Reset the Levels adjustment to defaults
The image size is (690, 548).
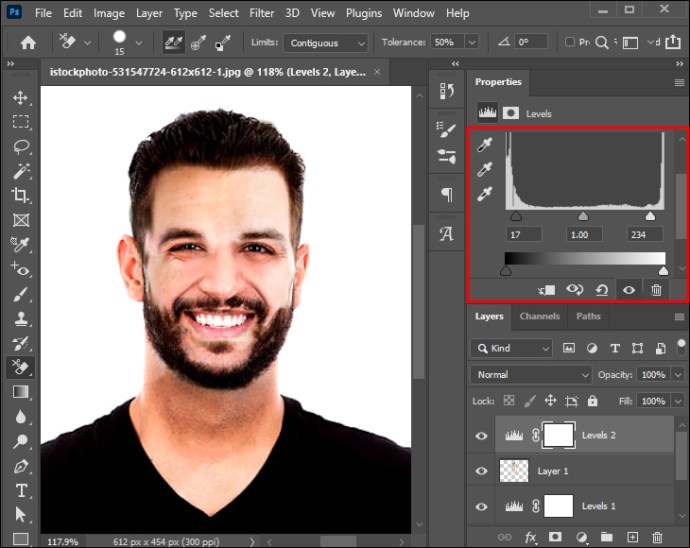click(602, 289)
